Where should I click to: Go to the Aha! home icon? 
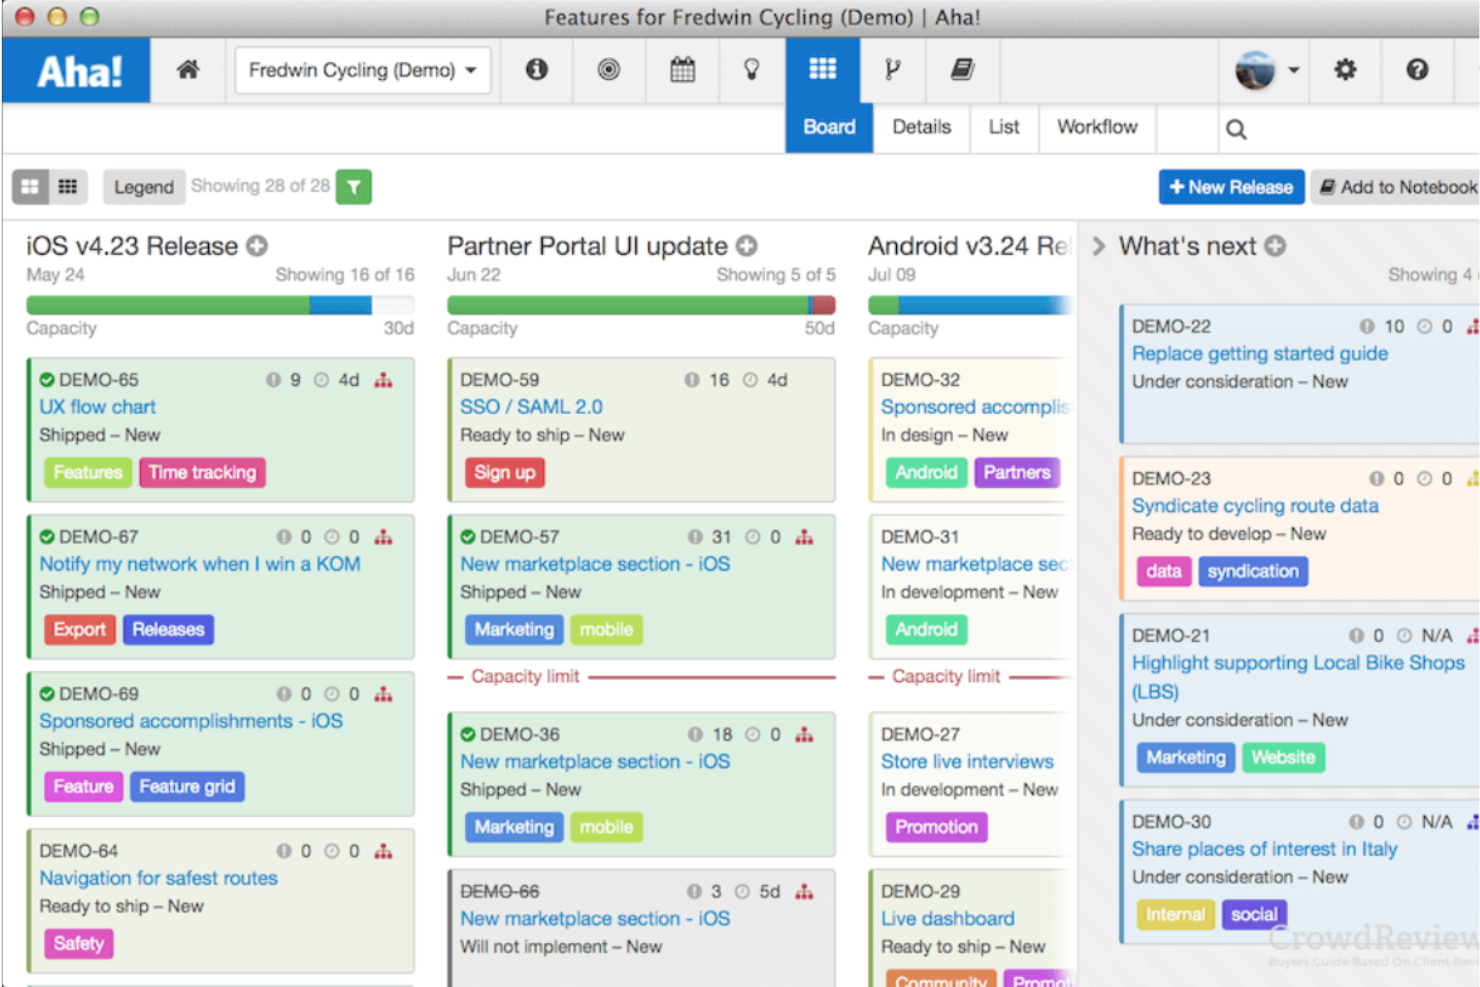click(x=188, y=70)
